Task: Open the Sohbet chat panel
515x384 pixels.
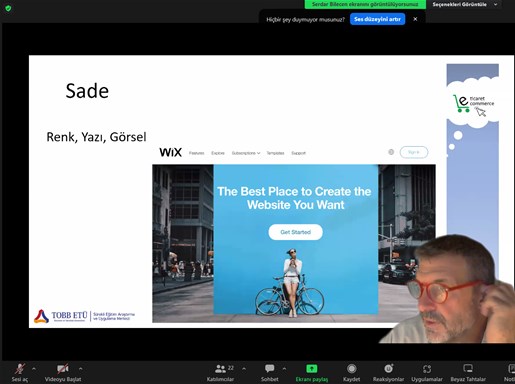Action: point(269,372)
